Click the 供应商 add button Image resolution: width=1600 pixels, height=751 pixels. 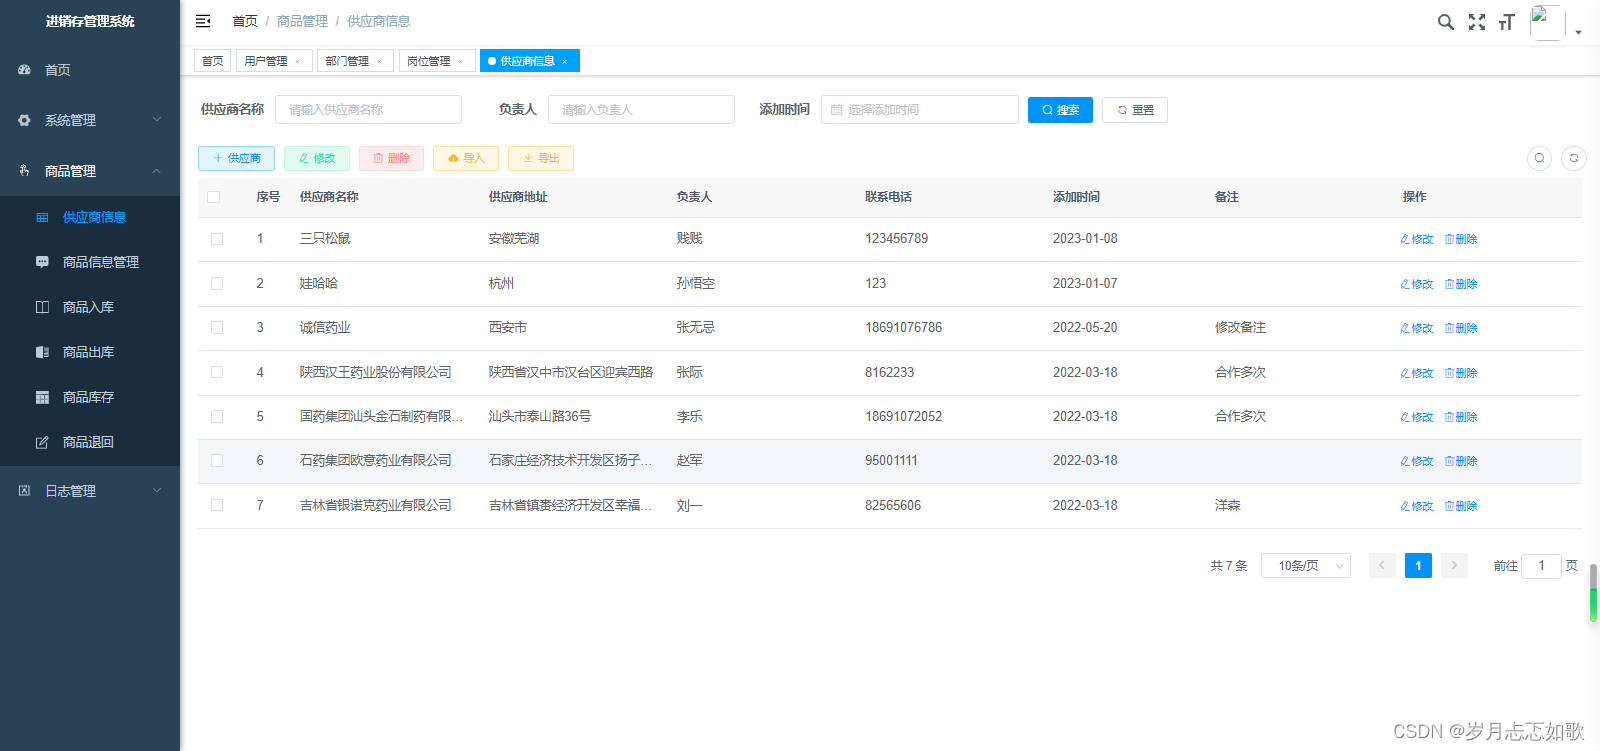click(x=236, y=158)
